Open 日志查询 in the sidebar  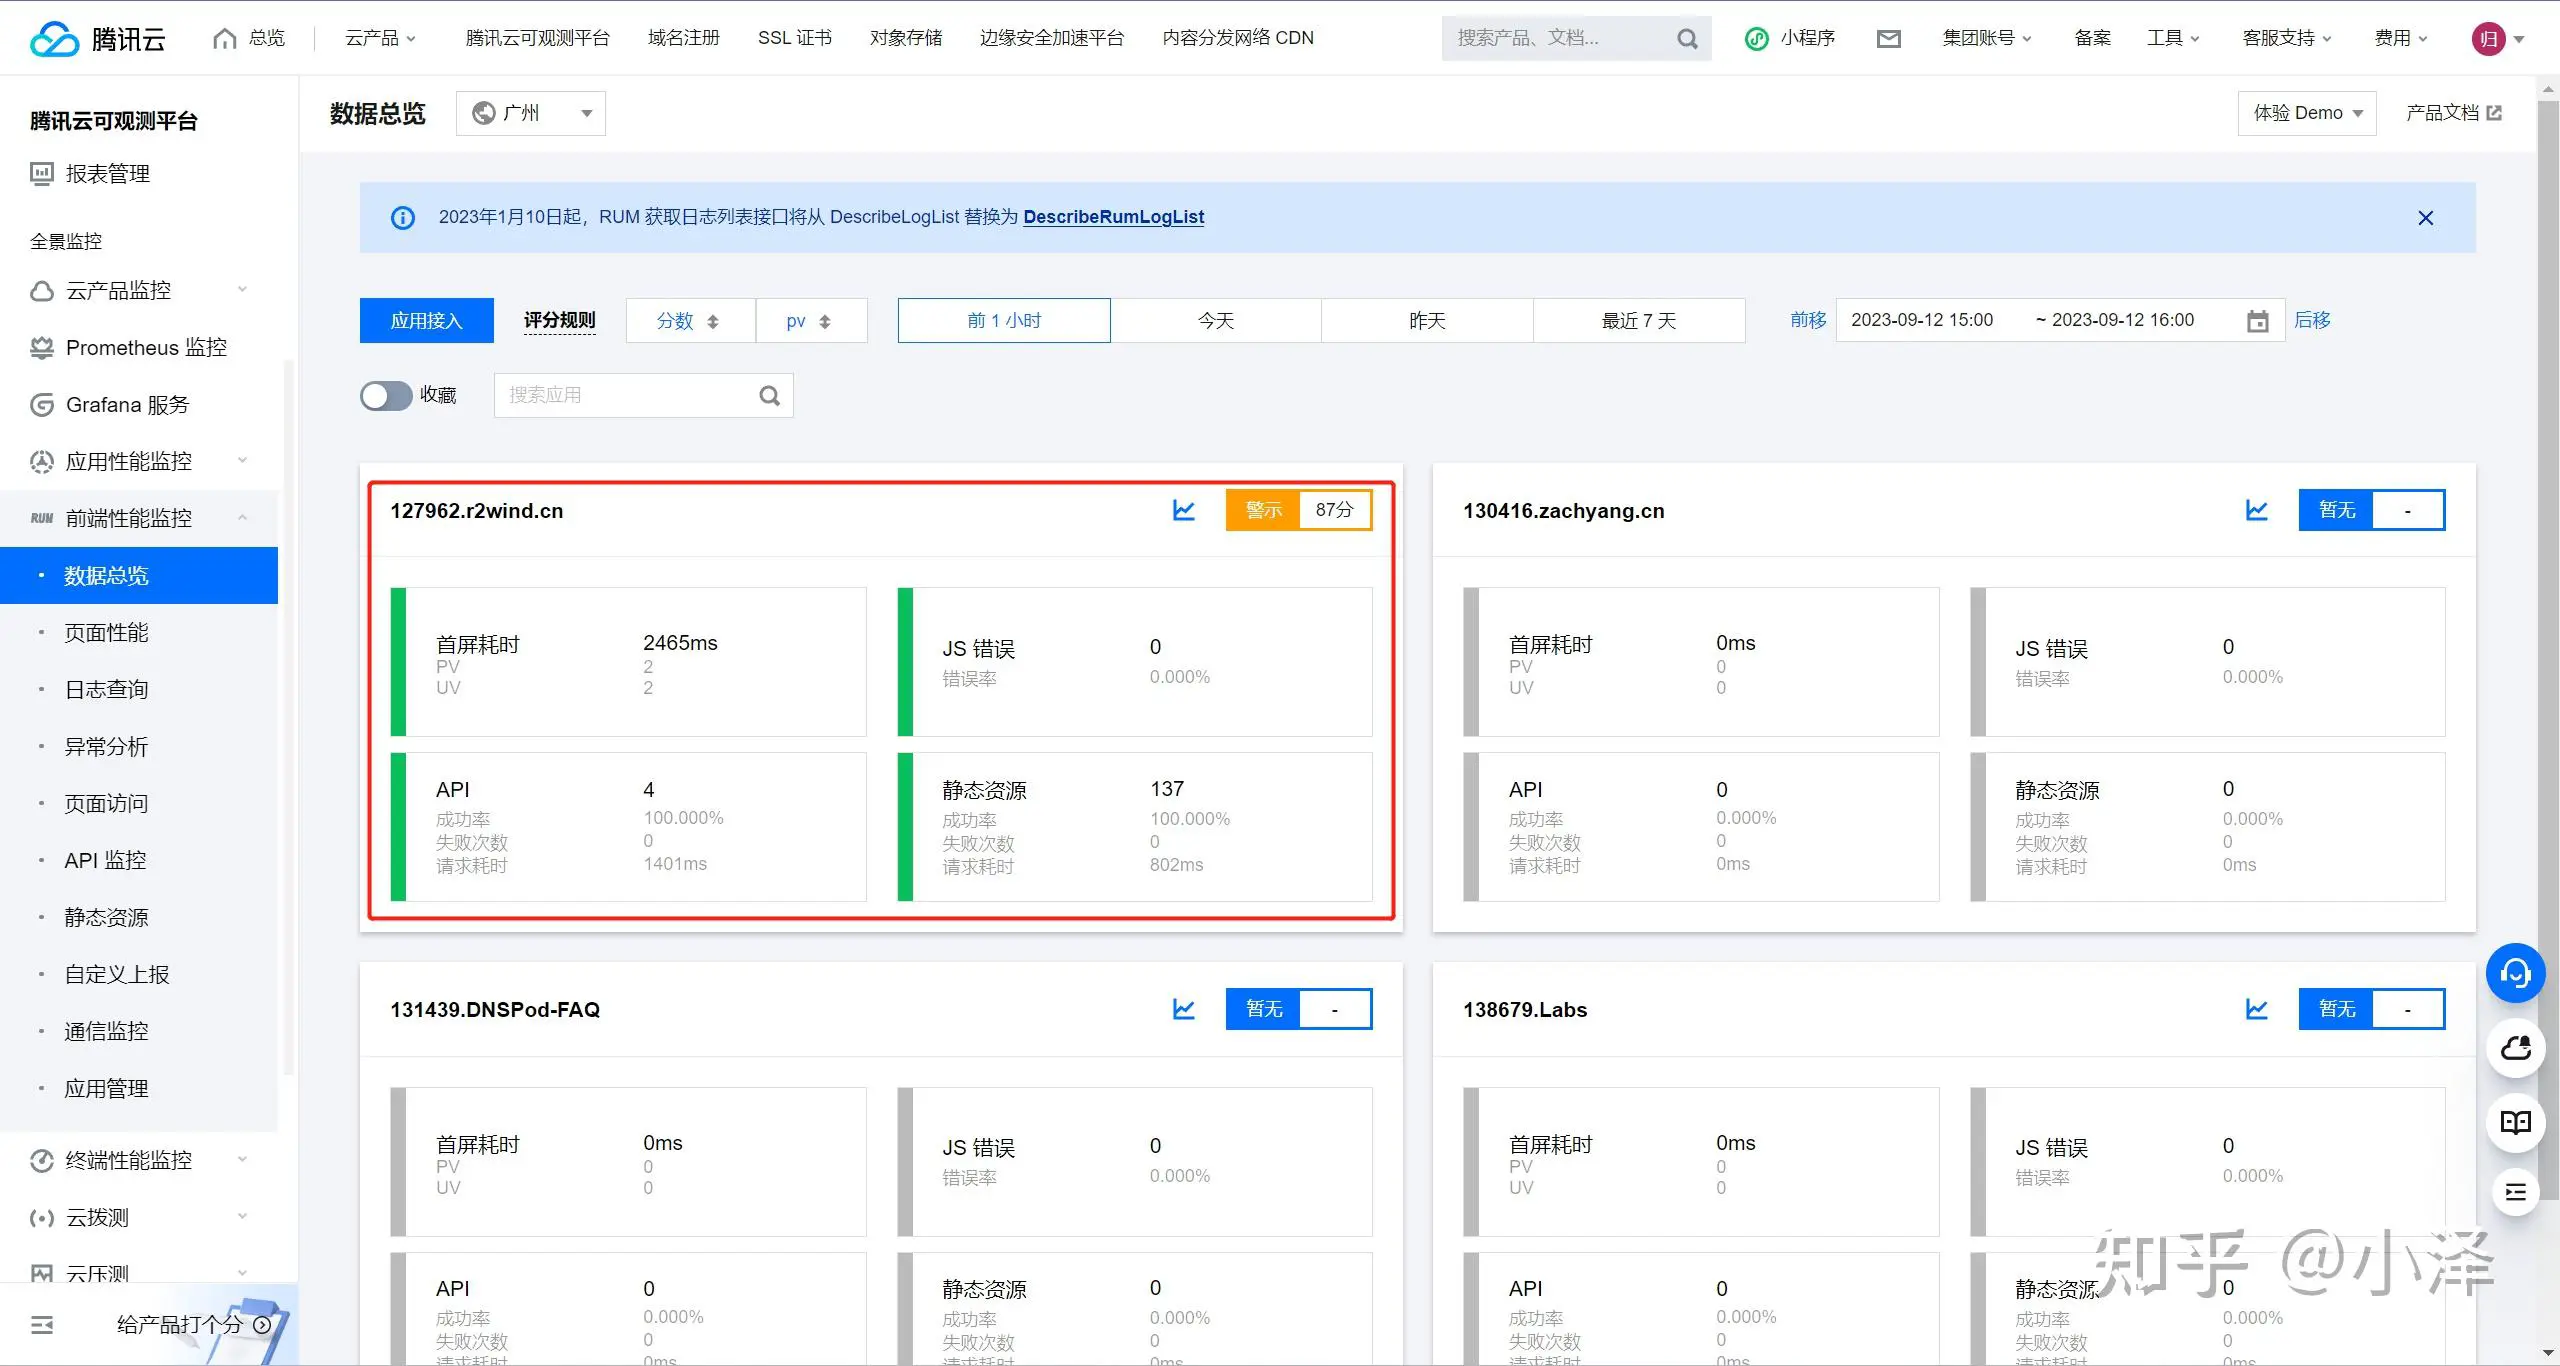(x=106, y=690)
